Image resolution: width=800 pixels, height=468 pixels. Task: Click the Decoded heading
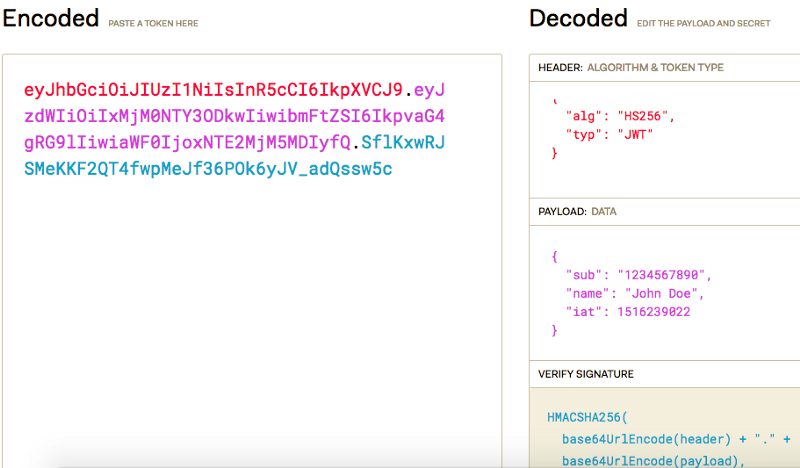click(x=578, y=18)
